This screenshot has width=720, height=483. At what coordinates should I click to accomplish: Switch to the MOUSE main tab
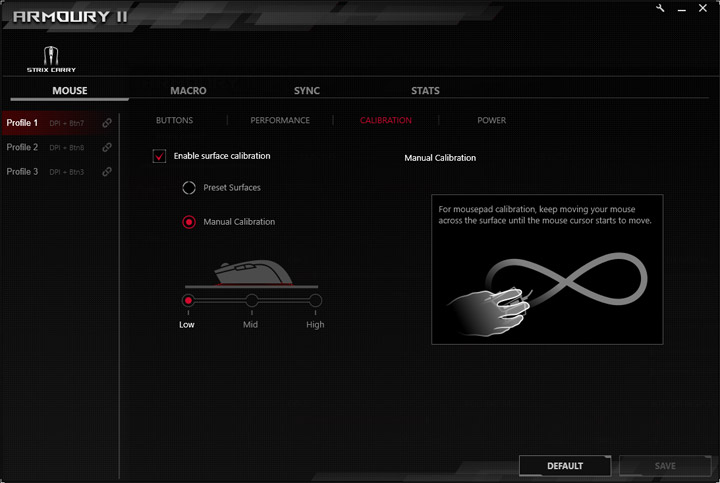click(x=70, y=90)
